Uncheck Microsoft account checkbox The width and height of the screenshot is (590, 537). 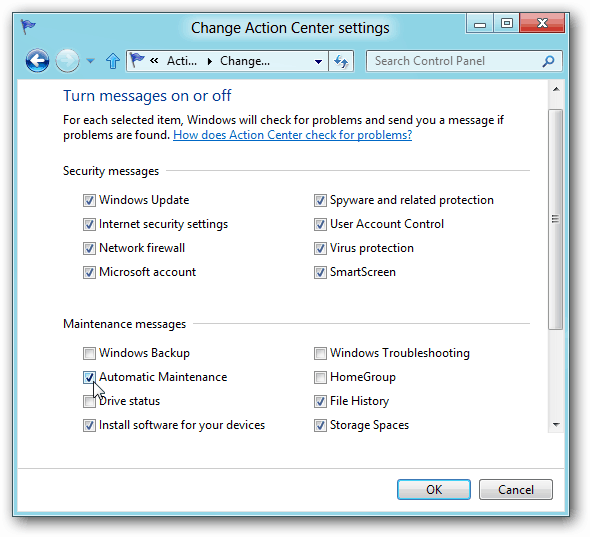(89, 272)
